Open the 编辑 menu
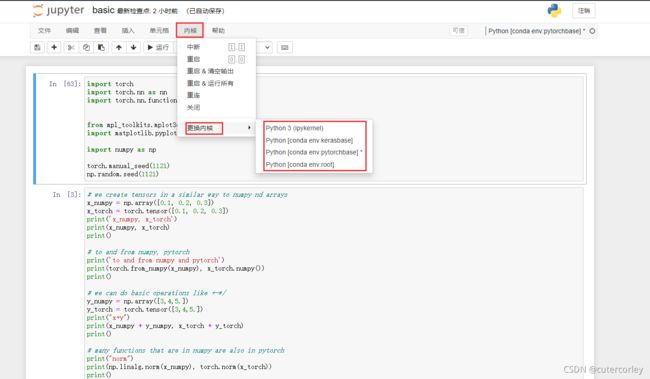 pos(72,30)
